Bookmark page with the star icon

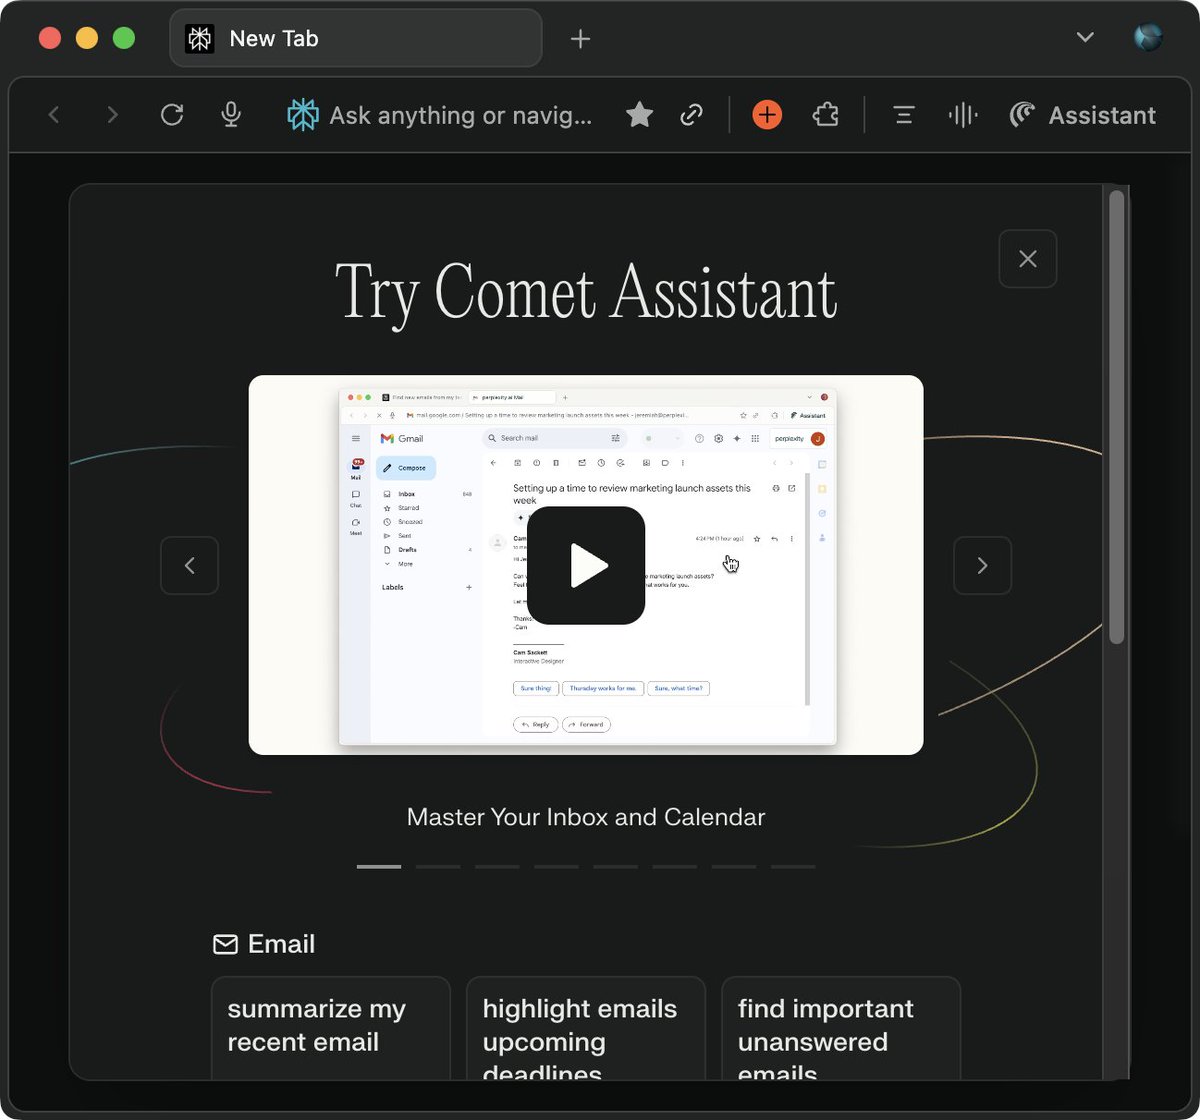[x=639, y=115]
